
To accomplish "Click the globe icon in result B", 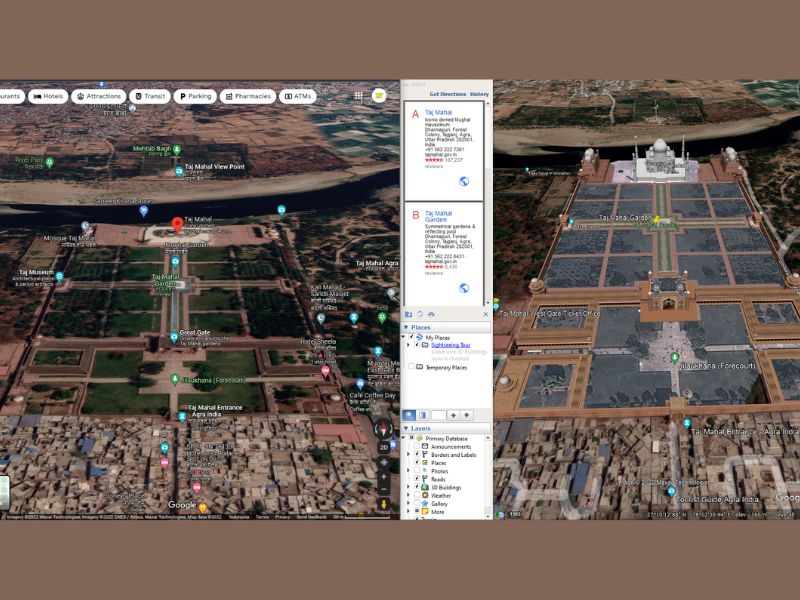I will [x=464, y=288].
